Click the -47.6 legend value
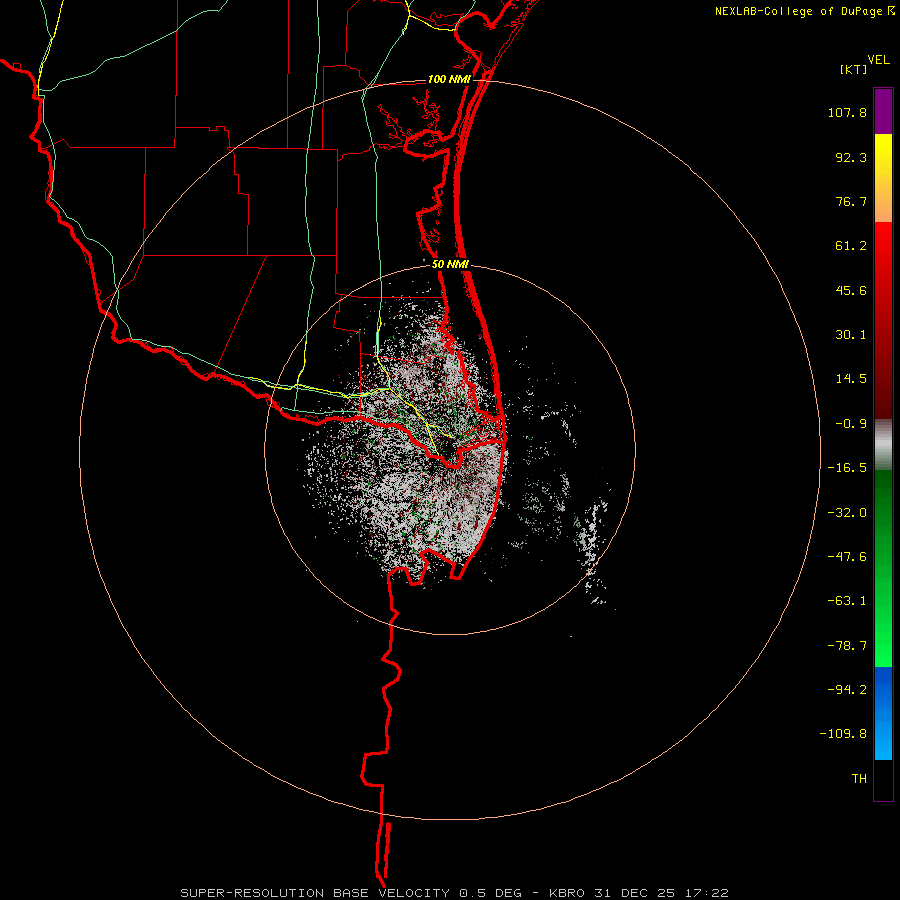 847,557
